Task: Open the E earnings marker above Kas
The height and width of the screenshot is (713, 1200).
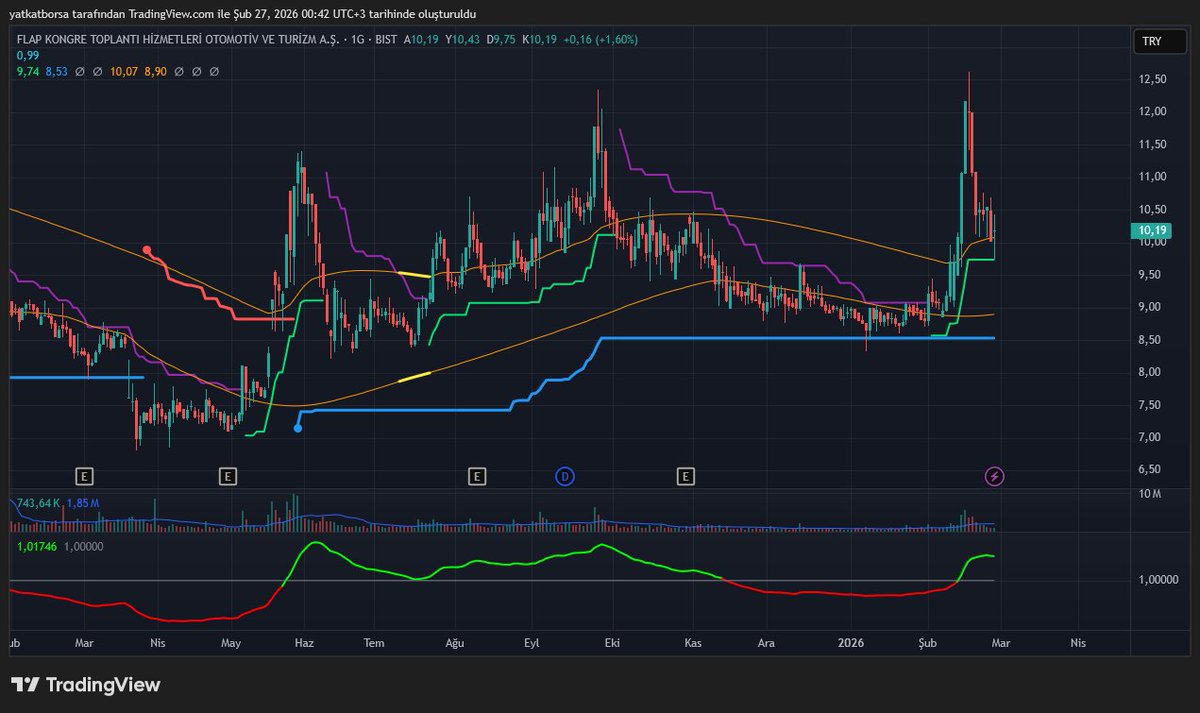Action: (686, 476)
